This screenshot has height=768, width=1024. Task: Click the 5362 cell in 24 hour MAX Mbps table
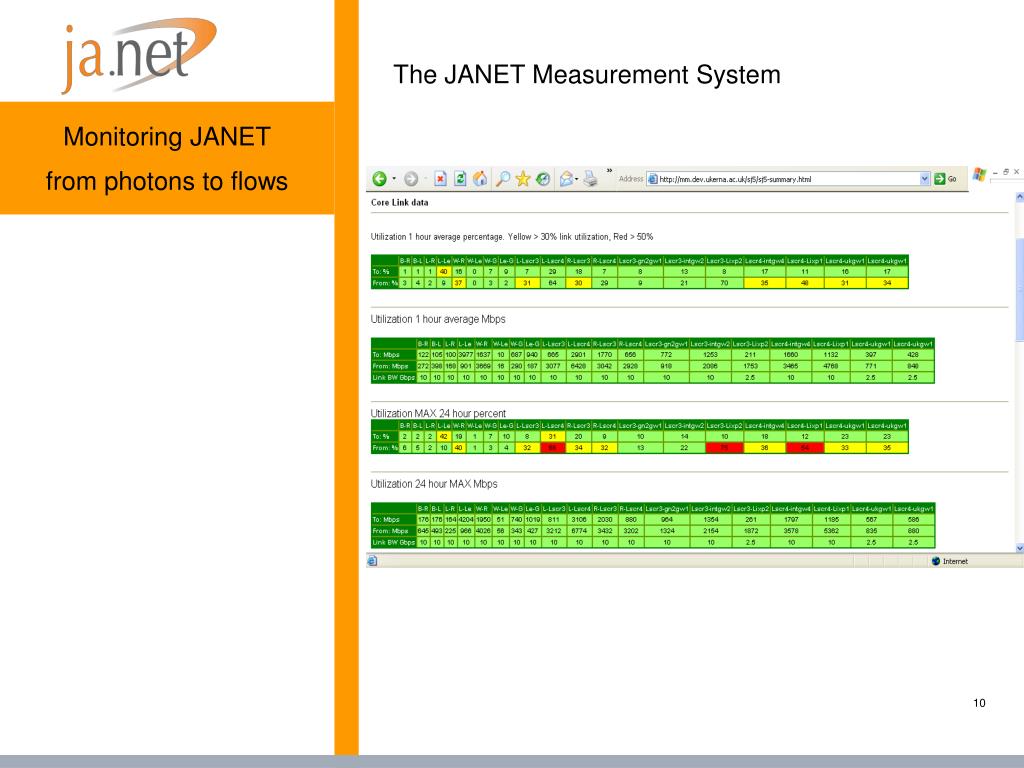831,531
